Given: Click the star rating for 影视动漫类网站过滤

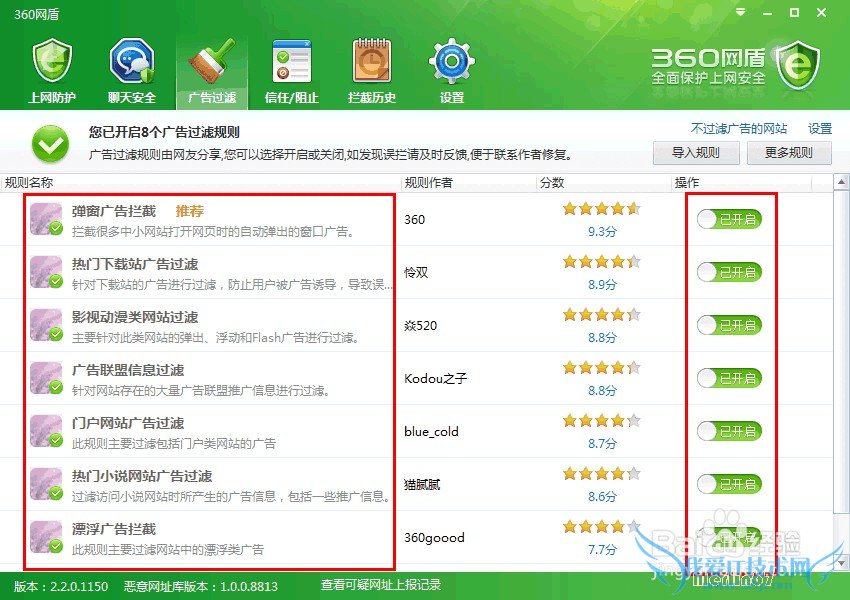Looking at the screenshot, I should (x=602, y=314).
